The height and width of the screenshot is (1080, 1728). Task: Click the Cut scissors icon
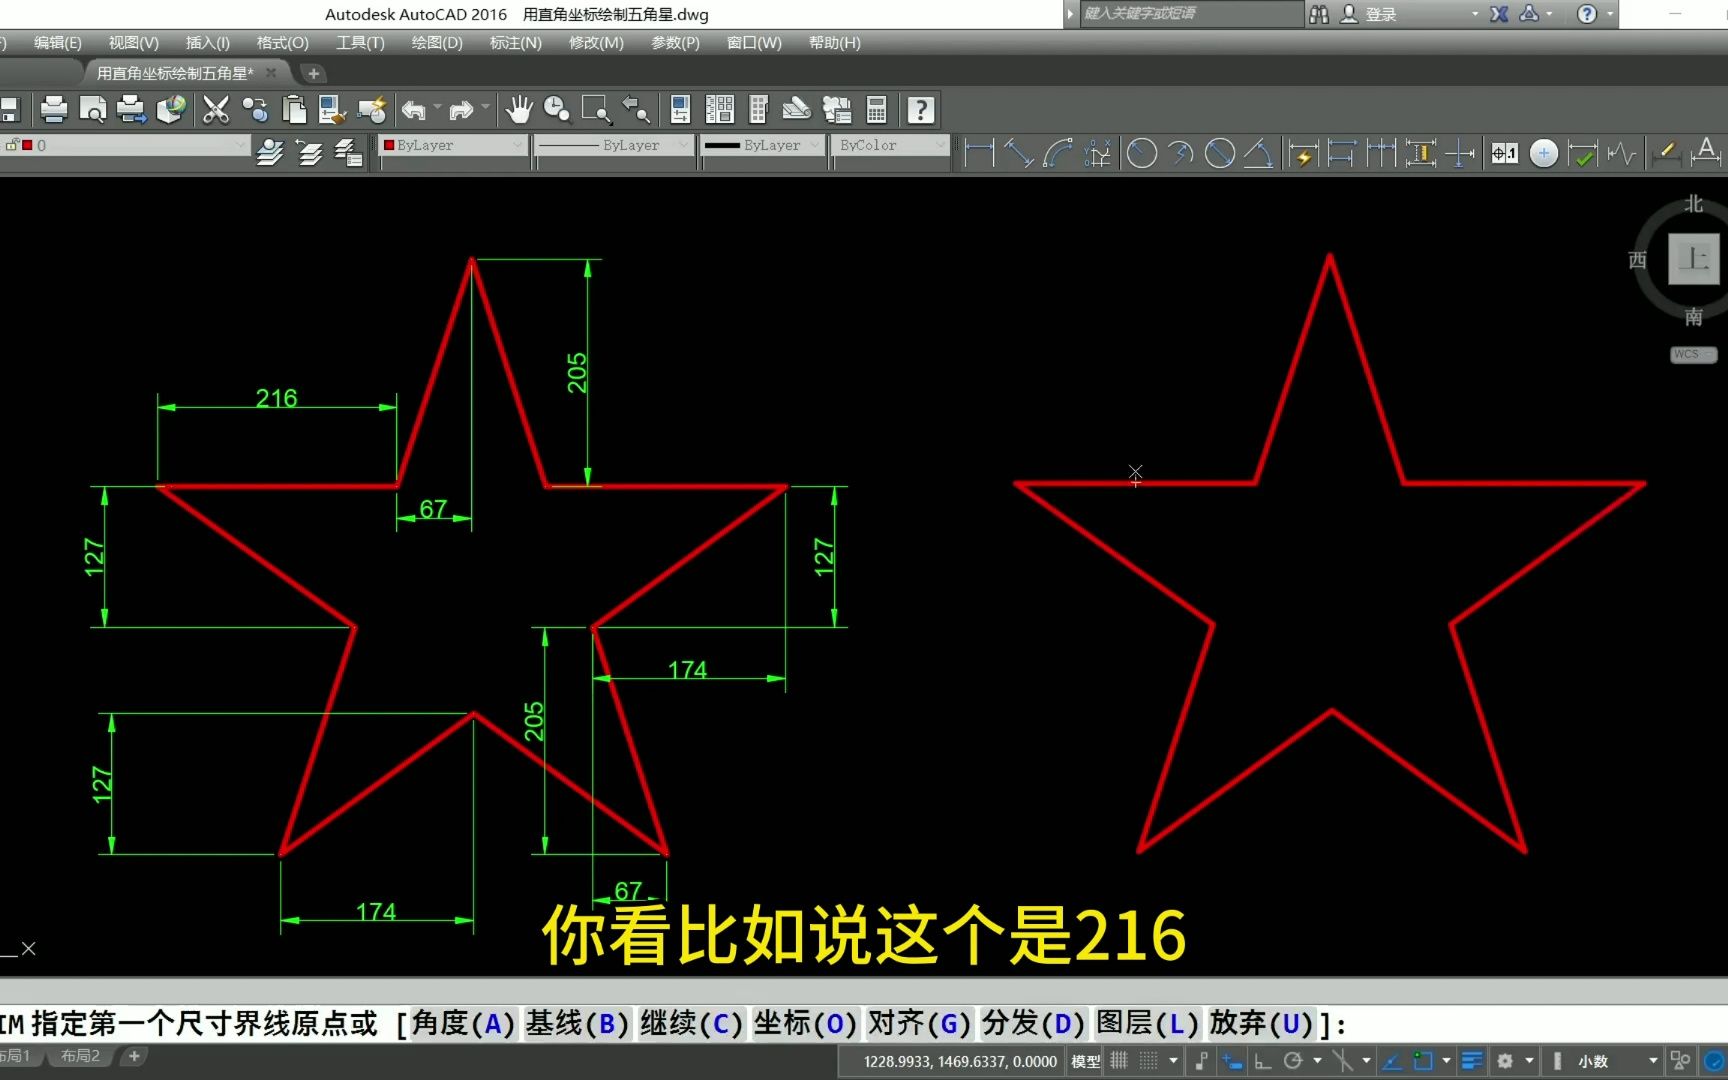point(215,109)
